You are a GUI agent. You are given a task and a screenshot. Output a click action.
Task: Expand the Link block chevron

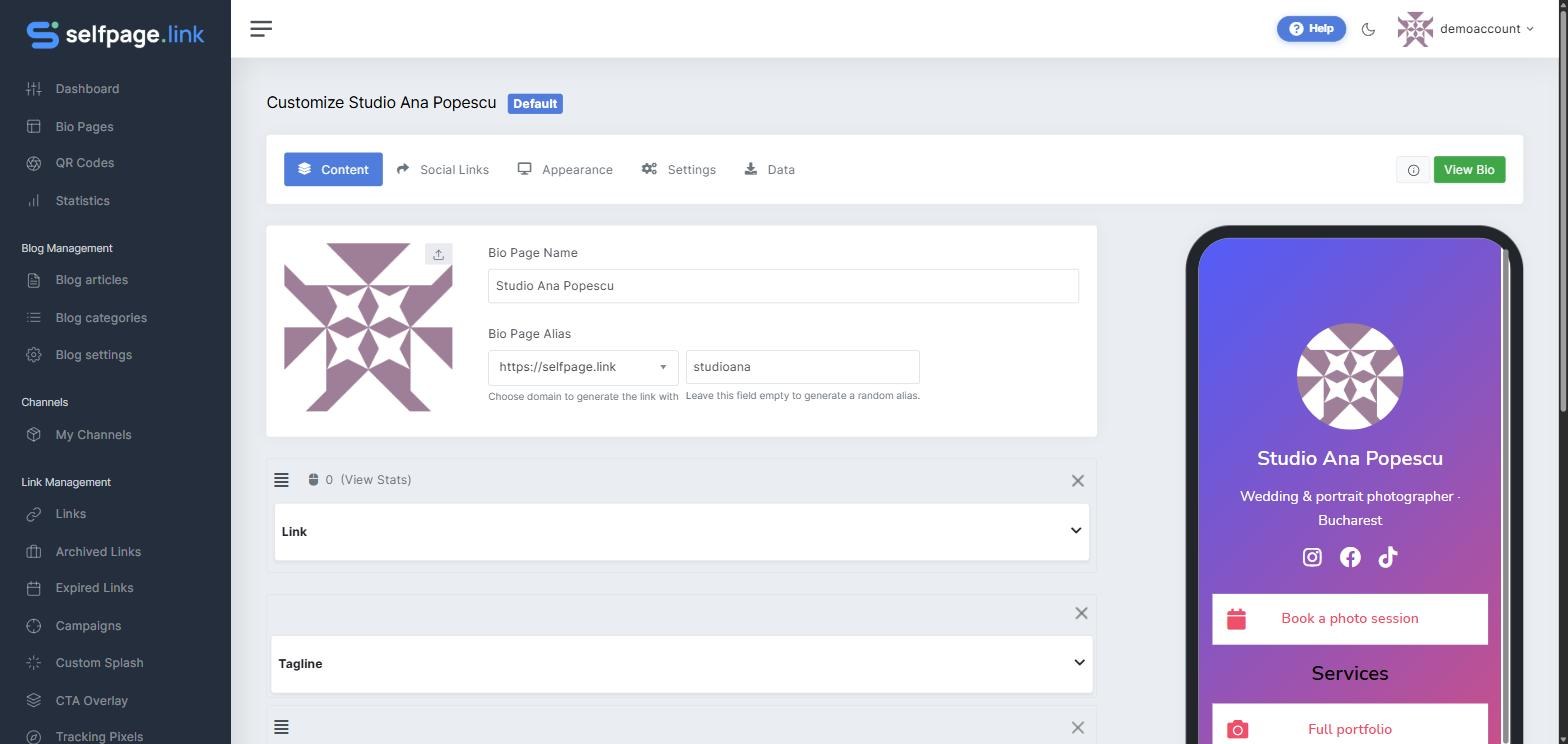click(1076, 531)
